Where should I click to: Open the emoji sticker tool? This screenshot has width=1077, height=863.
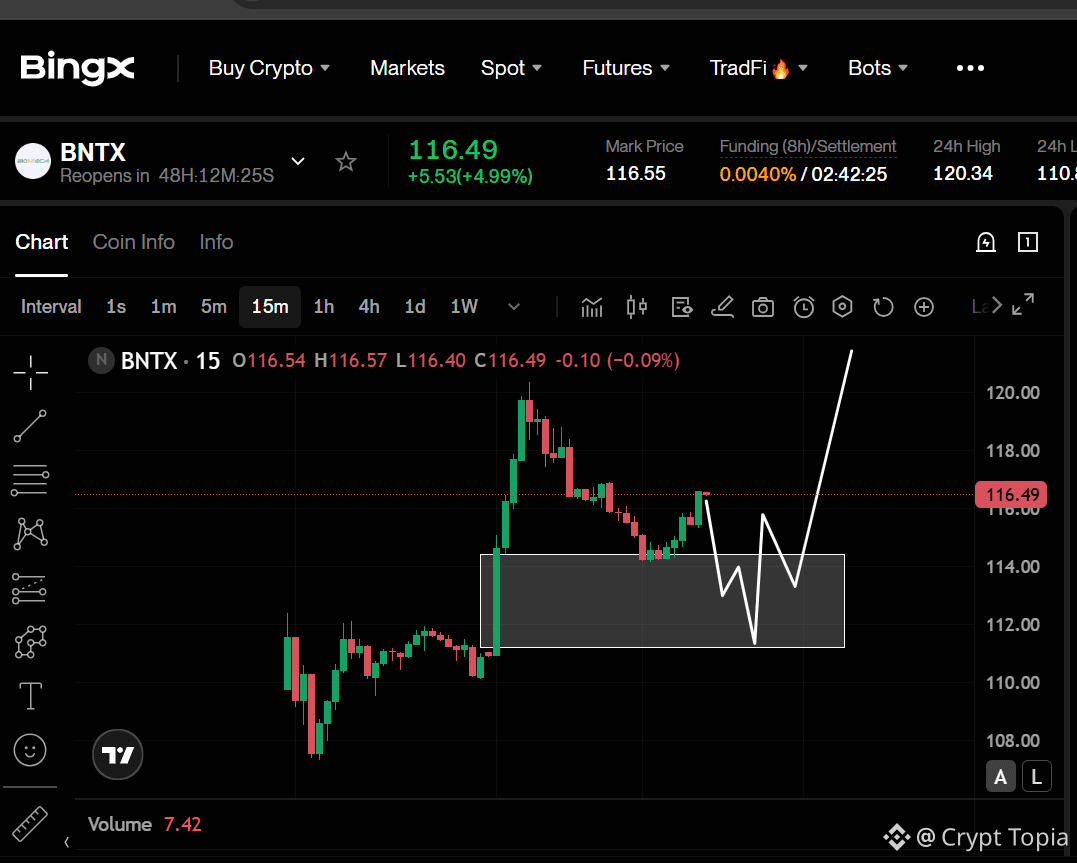pos(30,750)
